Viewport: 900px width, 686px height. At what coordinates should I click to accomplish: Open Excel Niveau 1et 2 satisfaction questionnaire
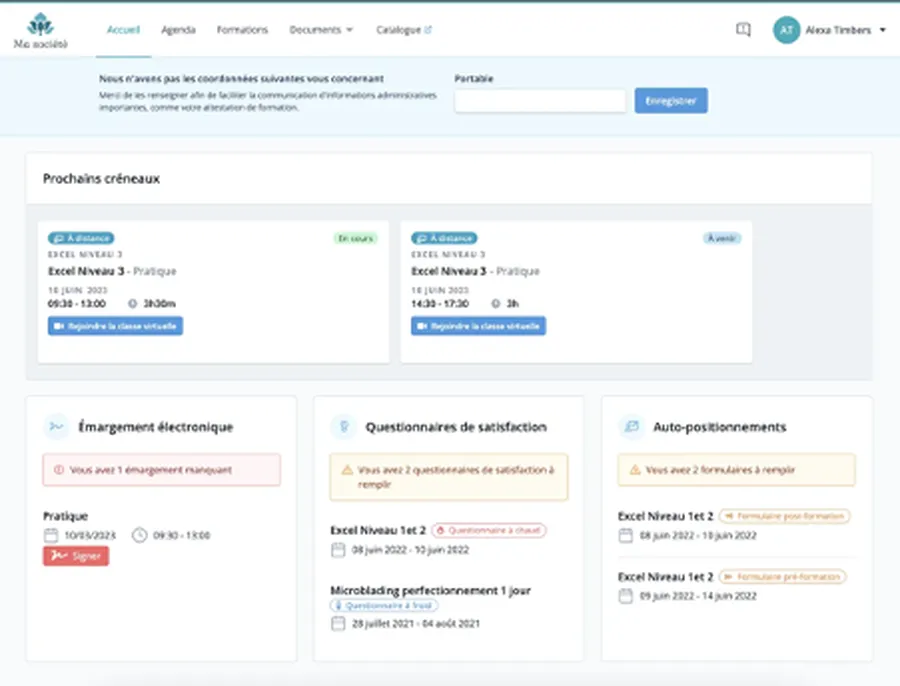point(378,530)
